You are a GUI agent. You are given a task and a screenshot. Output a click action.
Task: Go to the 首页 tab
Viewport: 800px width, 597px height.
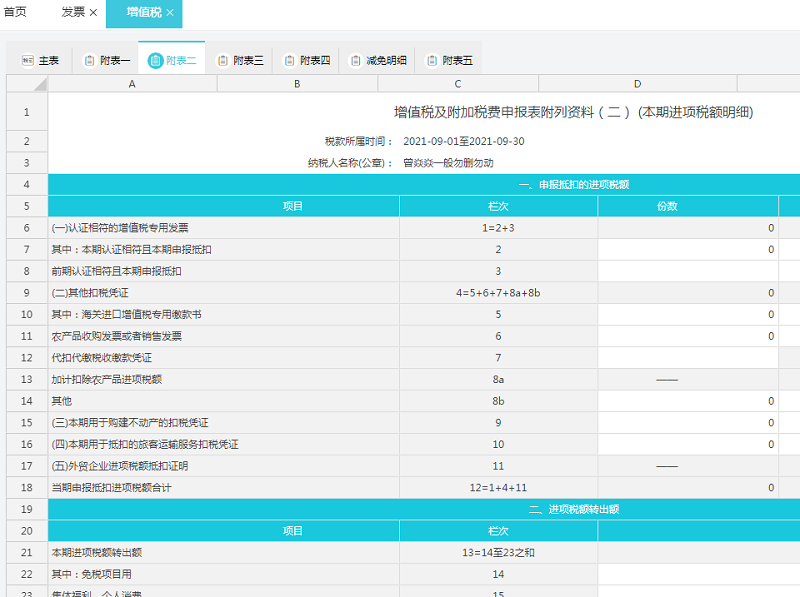coord(15,13)
